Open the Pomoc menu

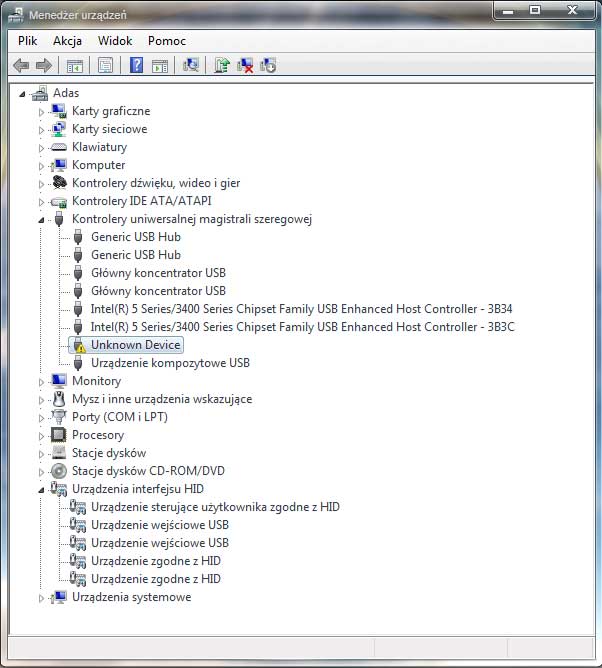(167, 41)
